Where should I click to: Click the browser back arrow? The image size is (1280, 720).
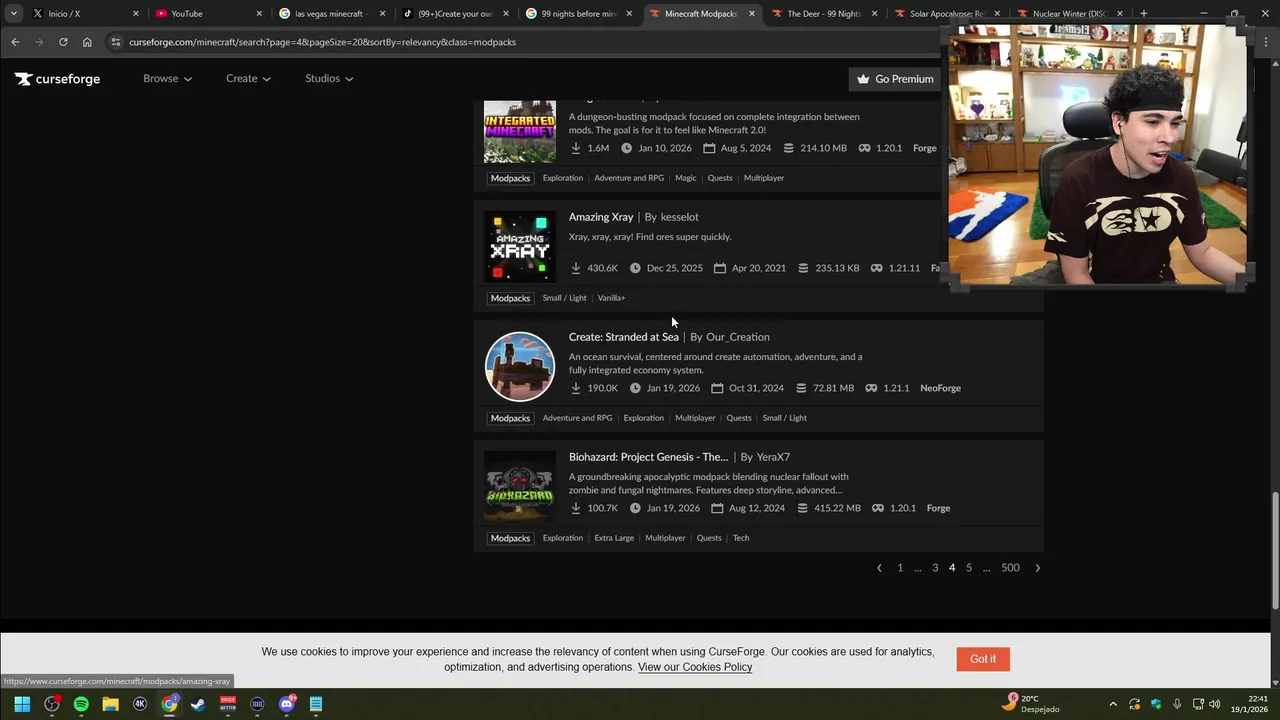tap(15, 42)
